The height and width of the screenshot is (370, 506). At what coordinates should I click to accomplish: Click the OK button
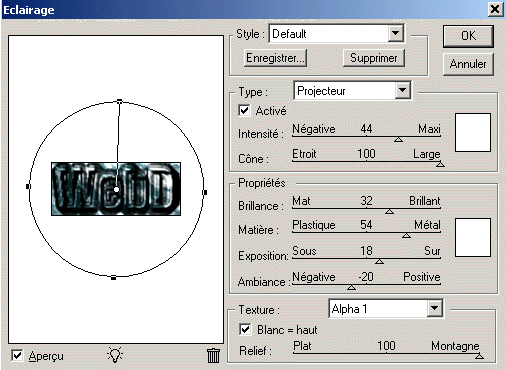pyautogui.click(x=468, y=36)
